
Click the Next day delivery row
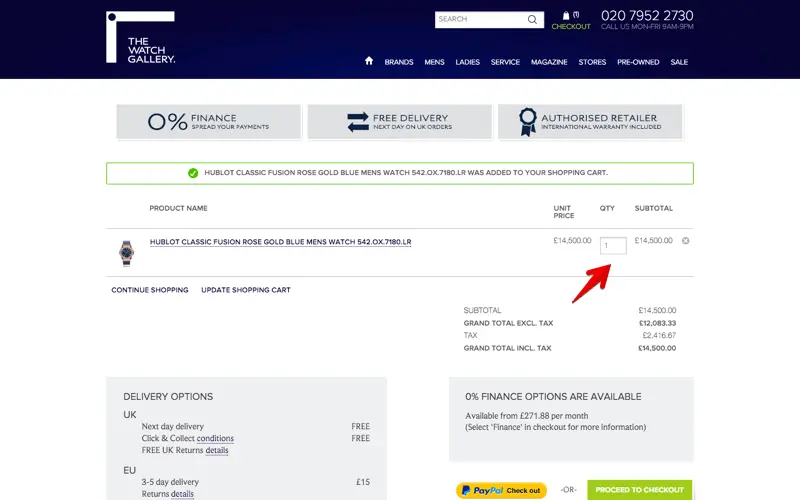(x=256, y=426)
